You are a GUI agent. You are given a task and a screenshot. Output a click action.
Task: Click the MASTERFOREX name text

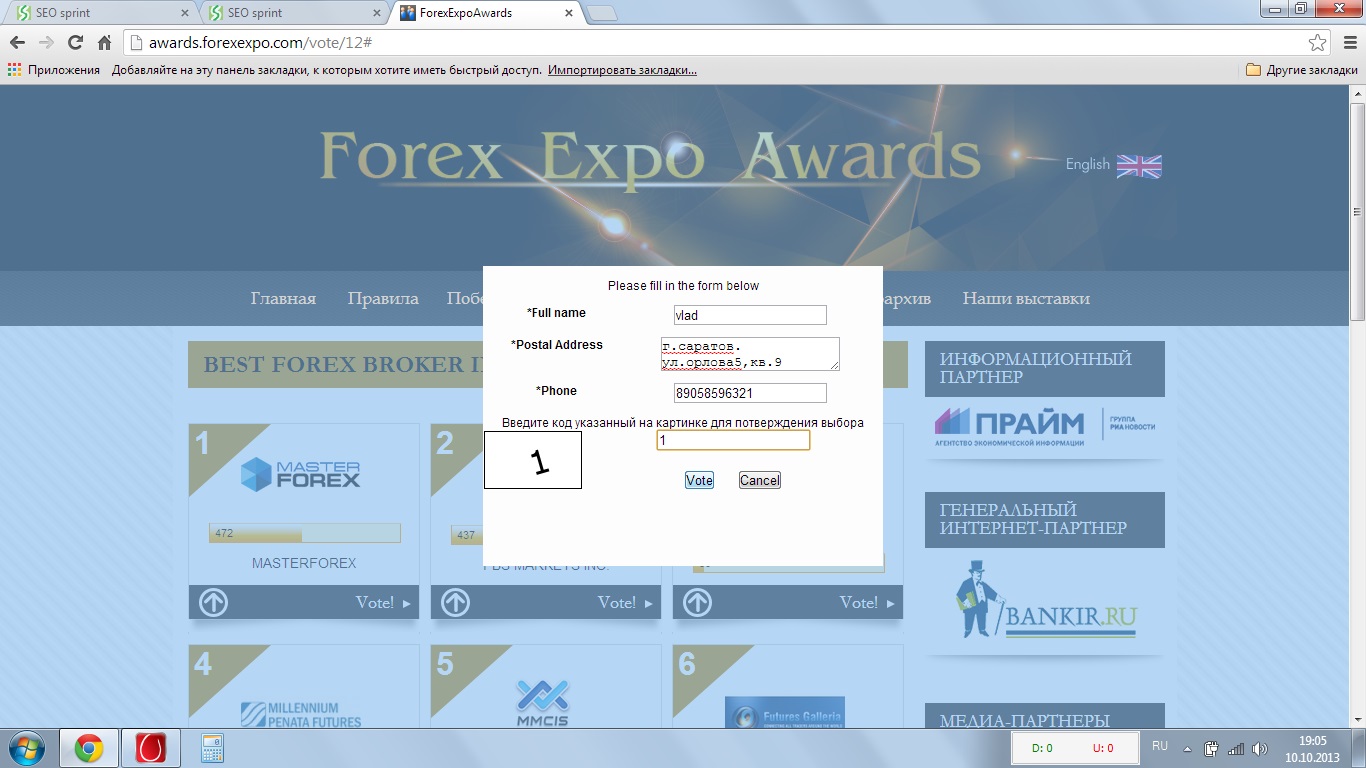pos(304,563)
